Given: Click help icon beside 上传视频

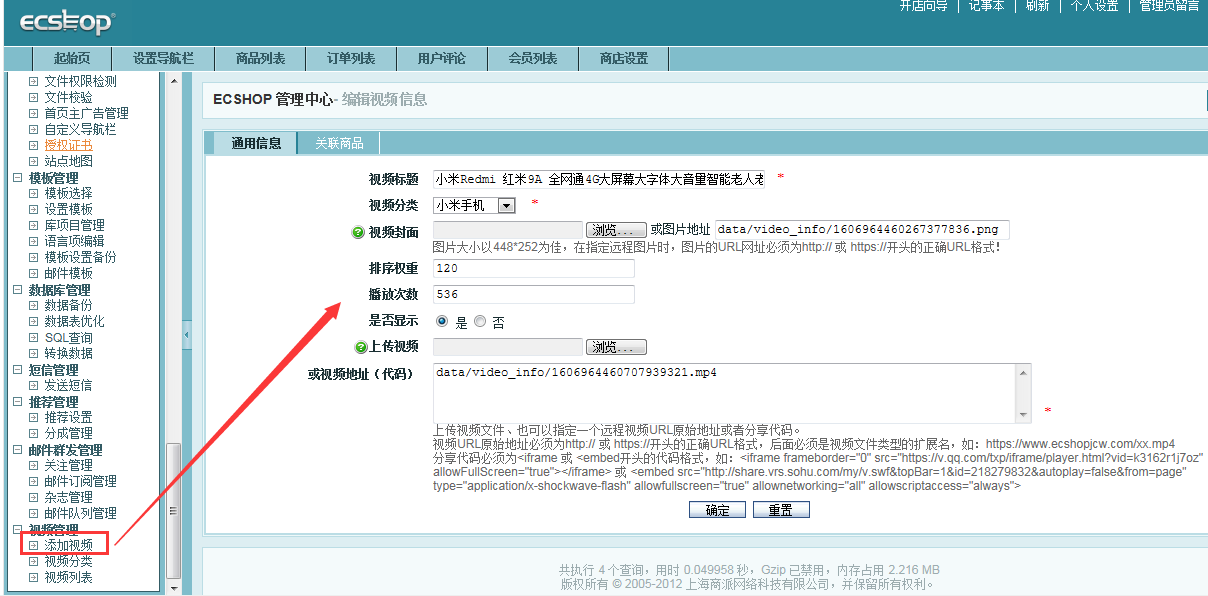Looking at the screenshot, I should [361, 347].
